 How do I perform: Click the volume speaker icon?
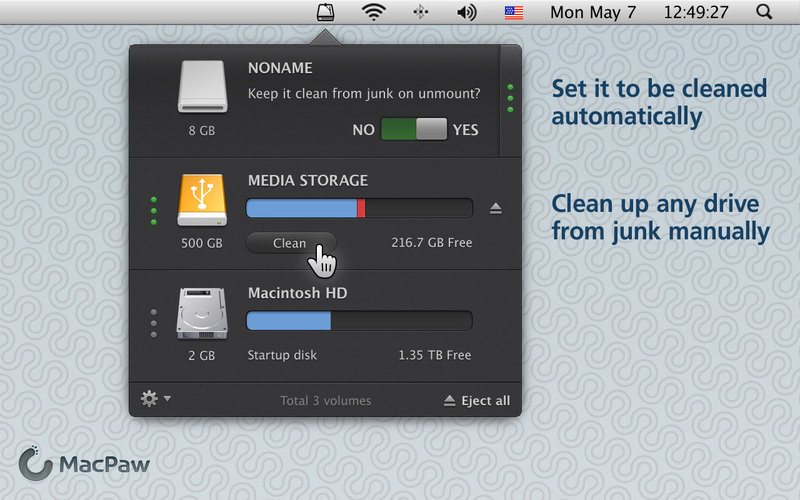click(466, 13)
